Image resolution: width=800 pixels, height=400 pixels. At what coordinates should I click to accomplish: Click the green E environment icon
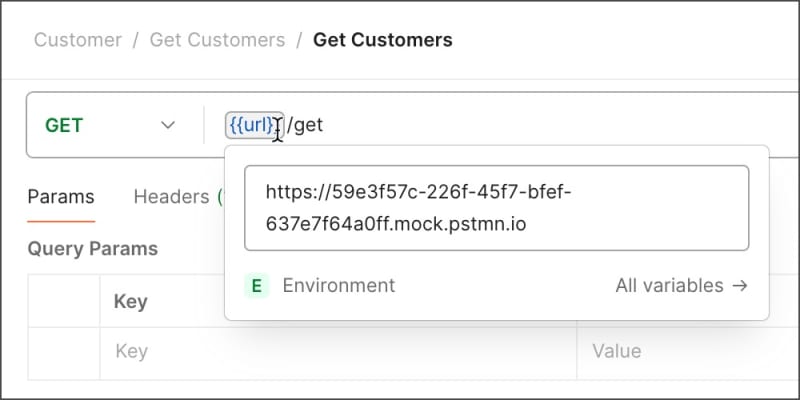point(257,286)
